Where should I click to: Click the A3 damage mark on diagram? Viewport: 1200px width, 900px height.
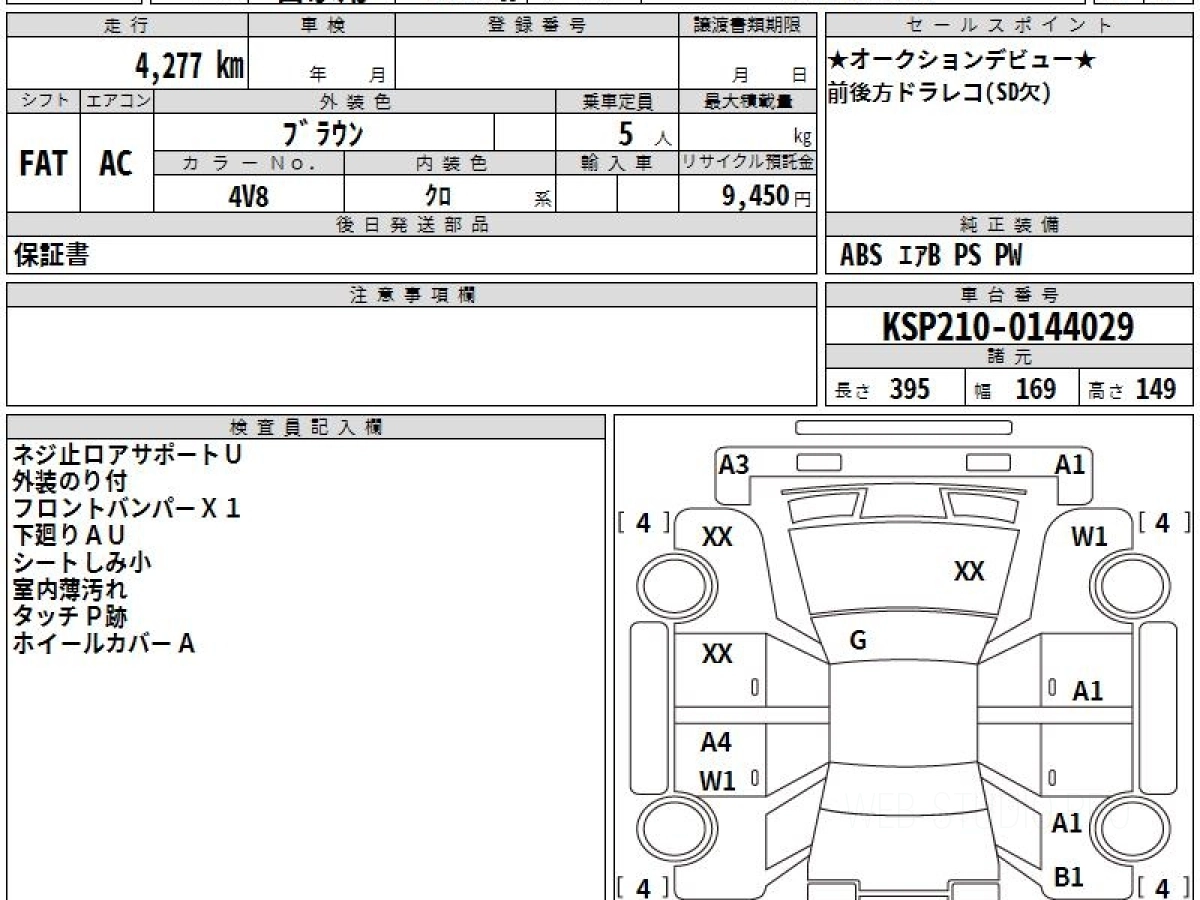coord(734,464)
